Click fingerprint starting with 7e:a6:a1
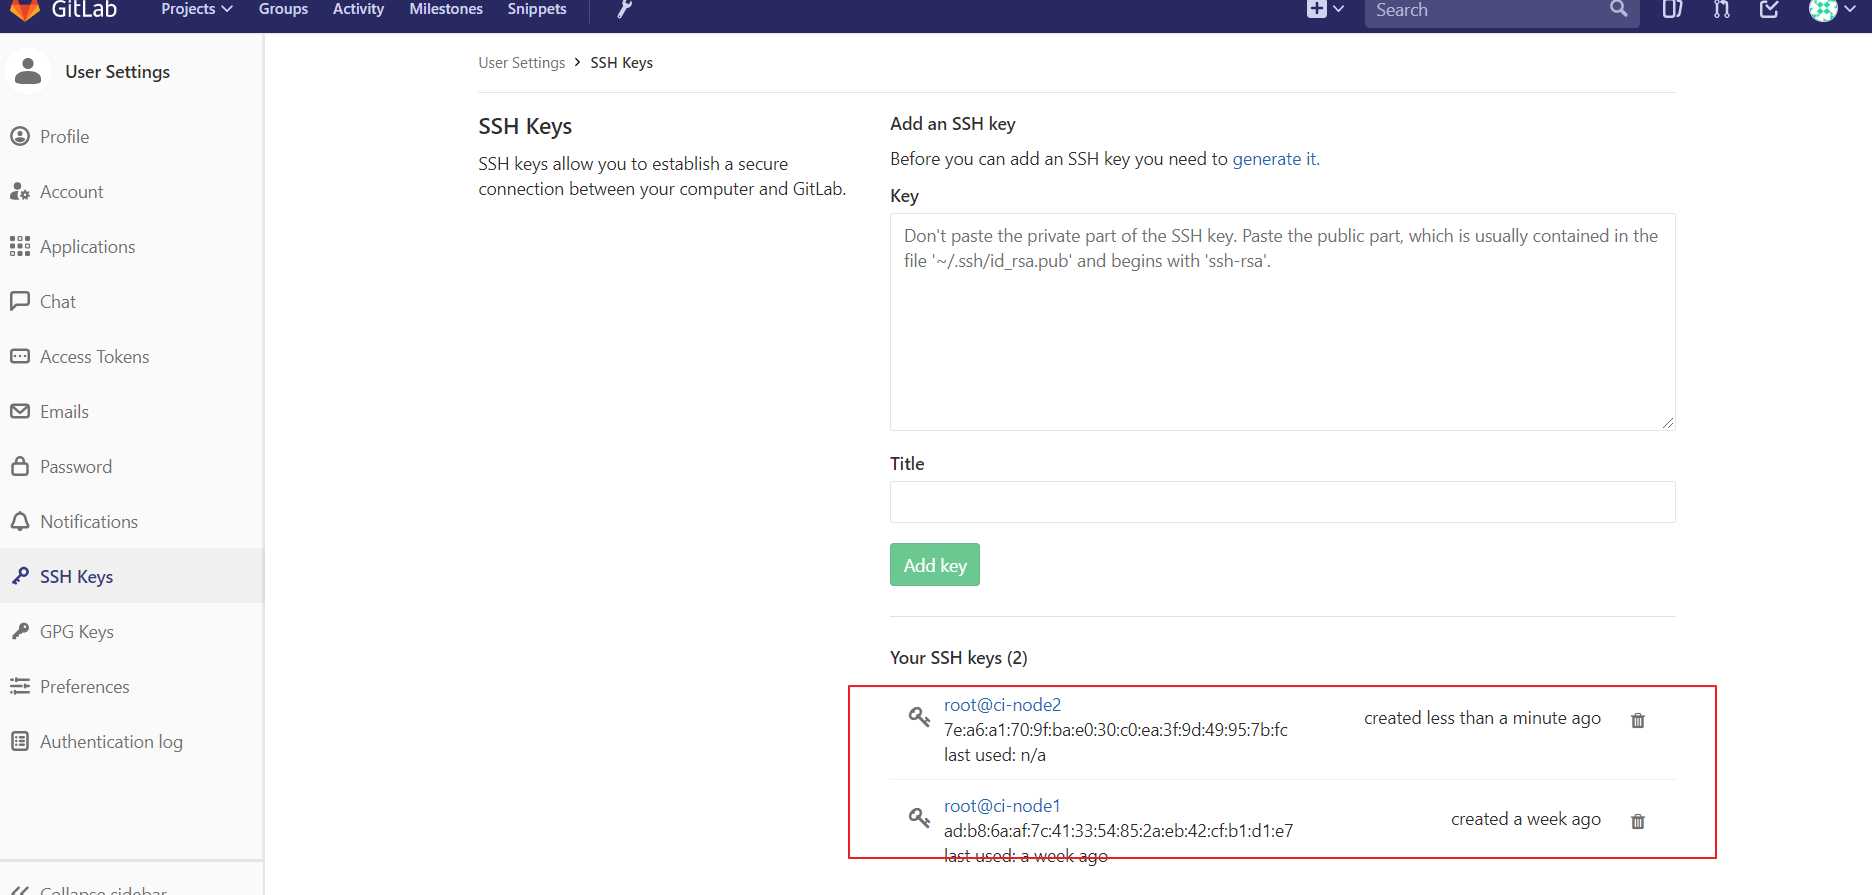Image resolution: width=1872 pixels, height=895 pixels. point(1116,730)
